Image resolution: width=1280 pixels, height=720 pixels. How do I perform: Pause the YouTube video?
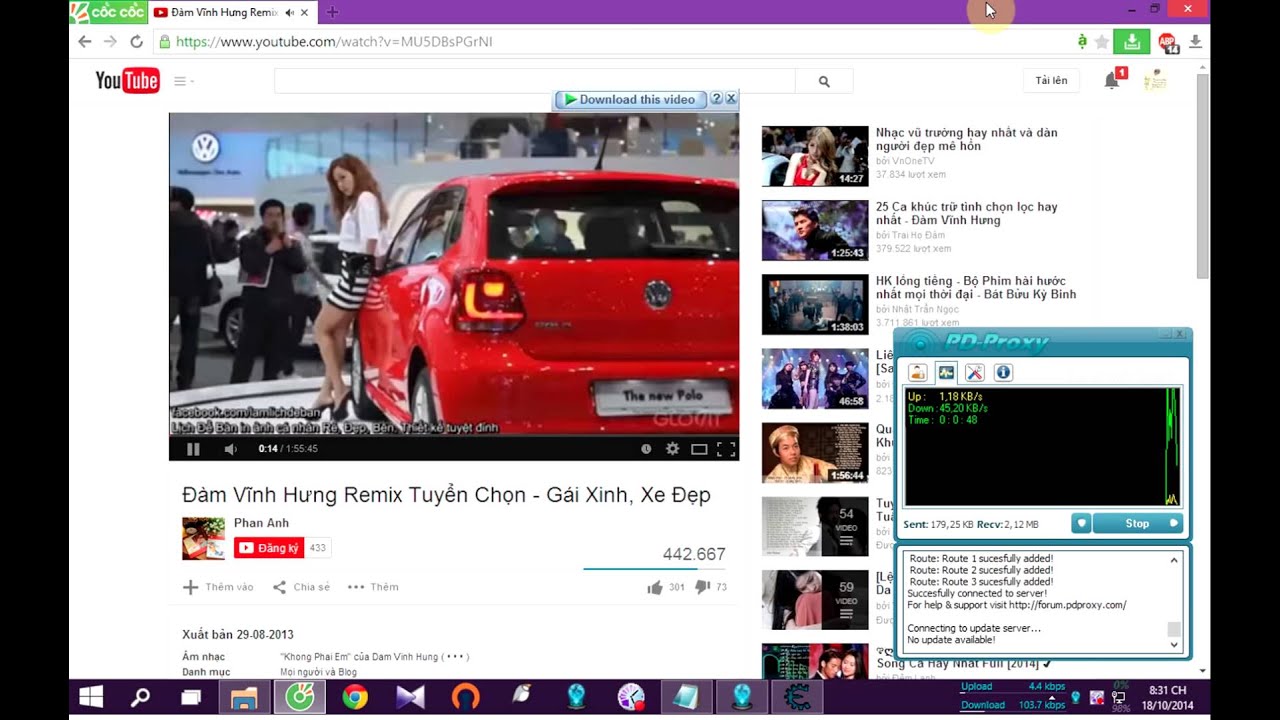193,449
